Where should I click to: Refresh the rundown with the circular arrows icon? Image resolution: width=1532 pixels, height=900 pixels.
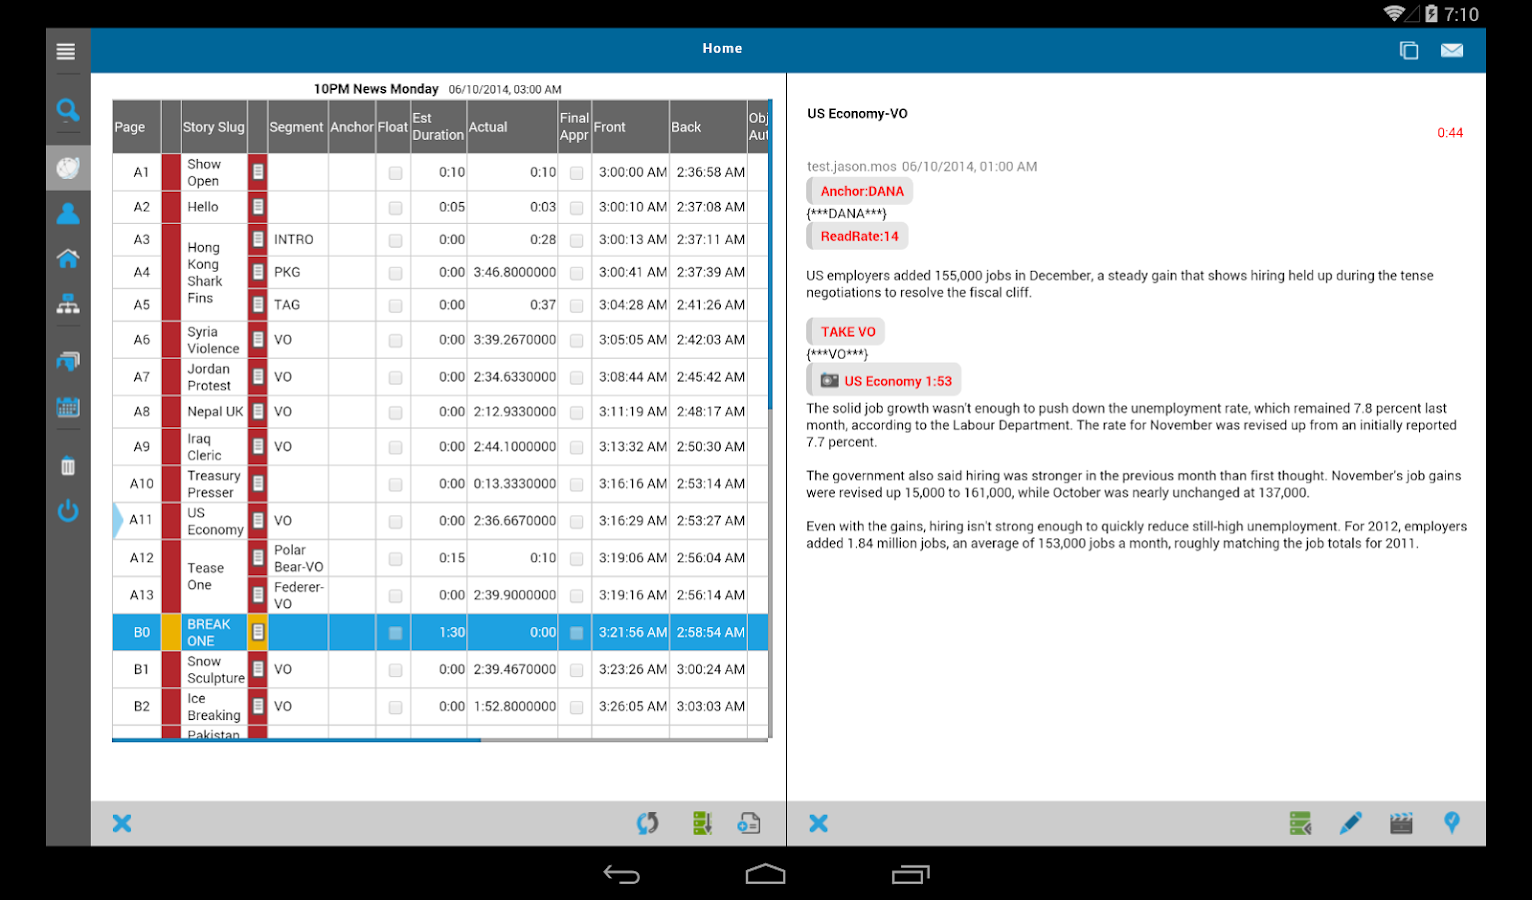point(648,822)
